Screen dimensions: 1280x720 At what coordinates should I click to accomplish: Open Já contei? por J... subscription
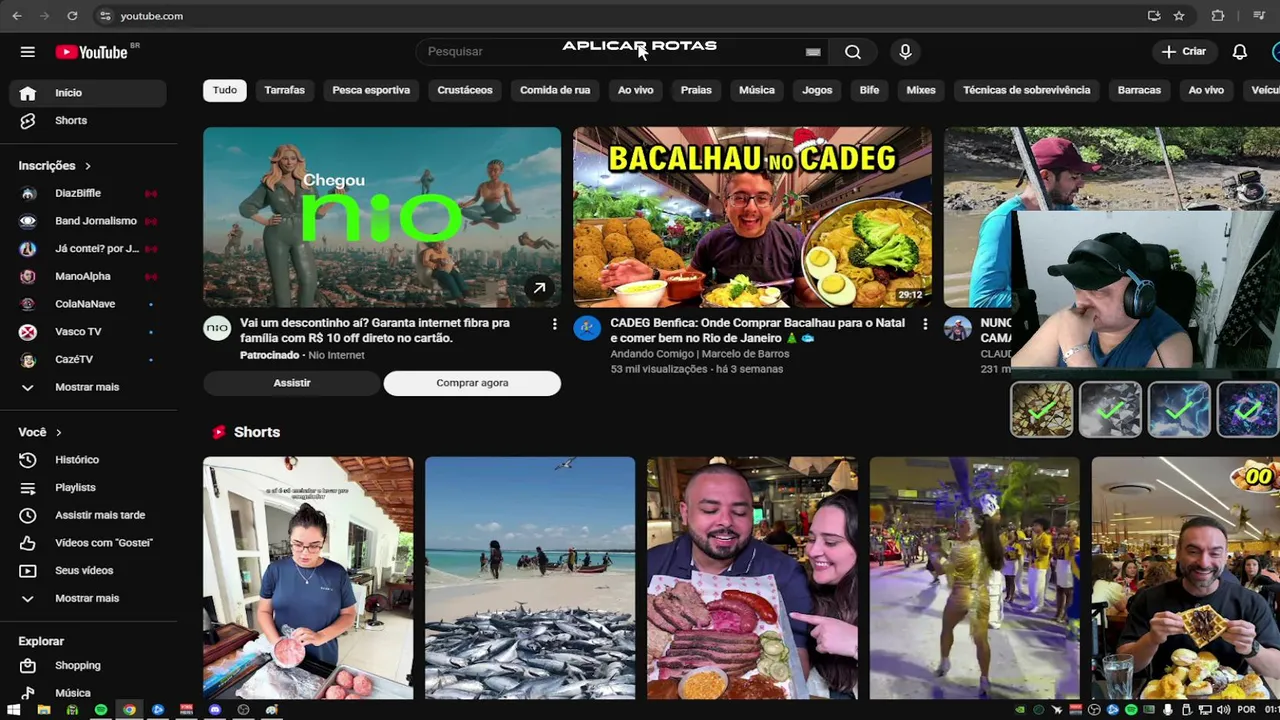[x=88, y=249]
